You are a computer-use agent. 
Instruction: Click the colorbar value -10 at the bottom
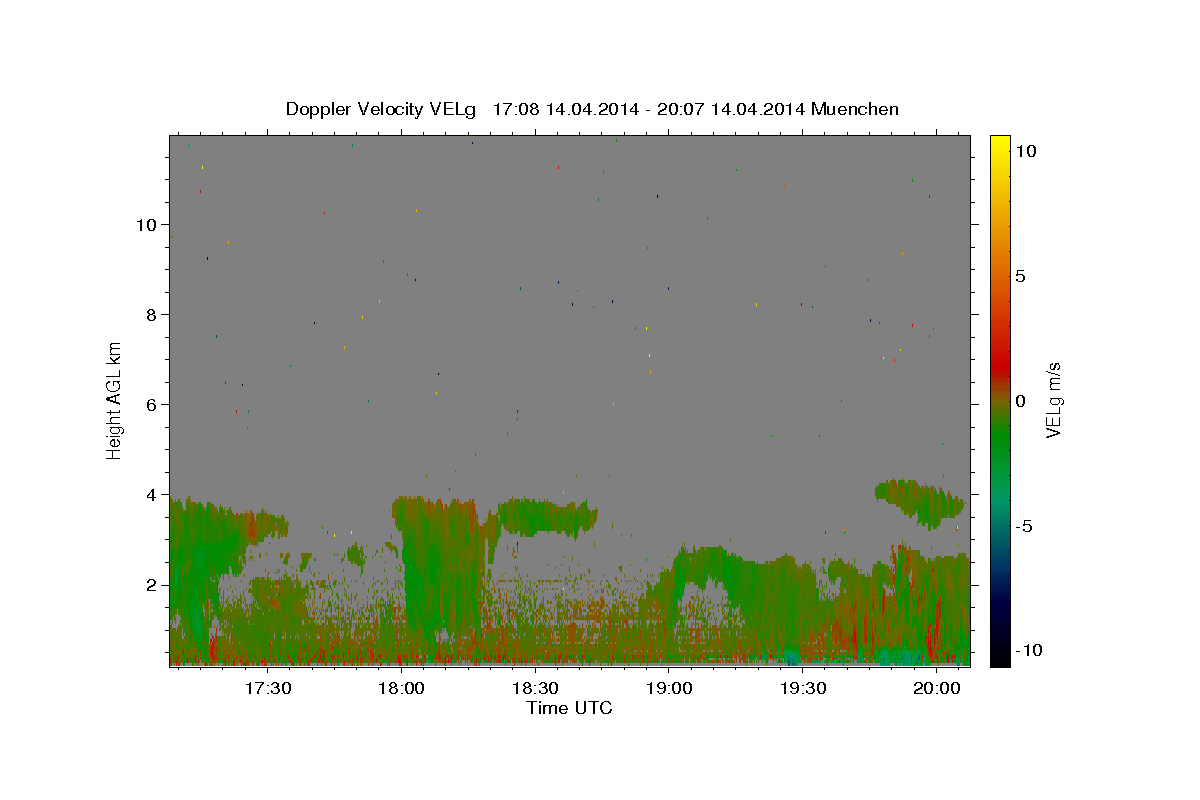click(x=1029, y=651)
